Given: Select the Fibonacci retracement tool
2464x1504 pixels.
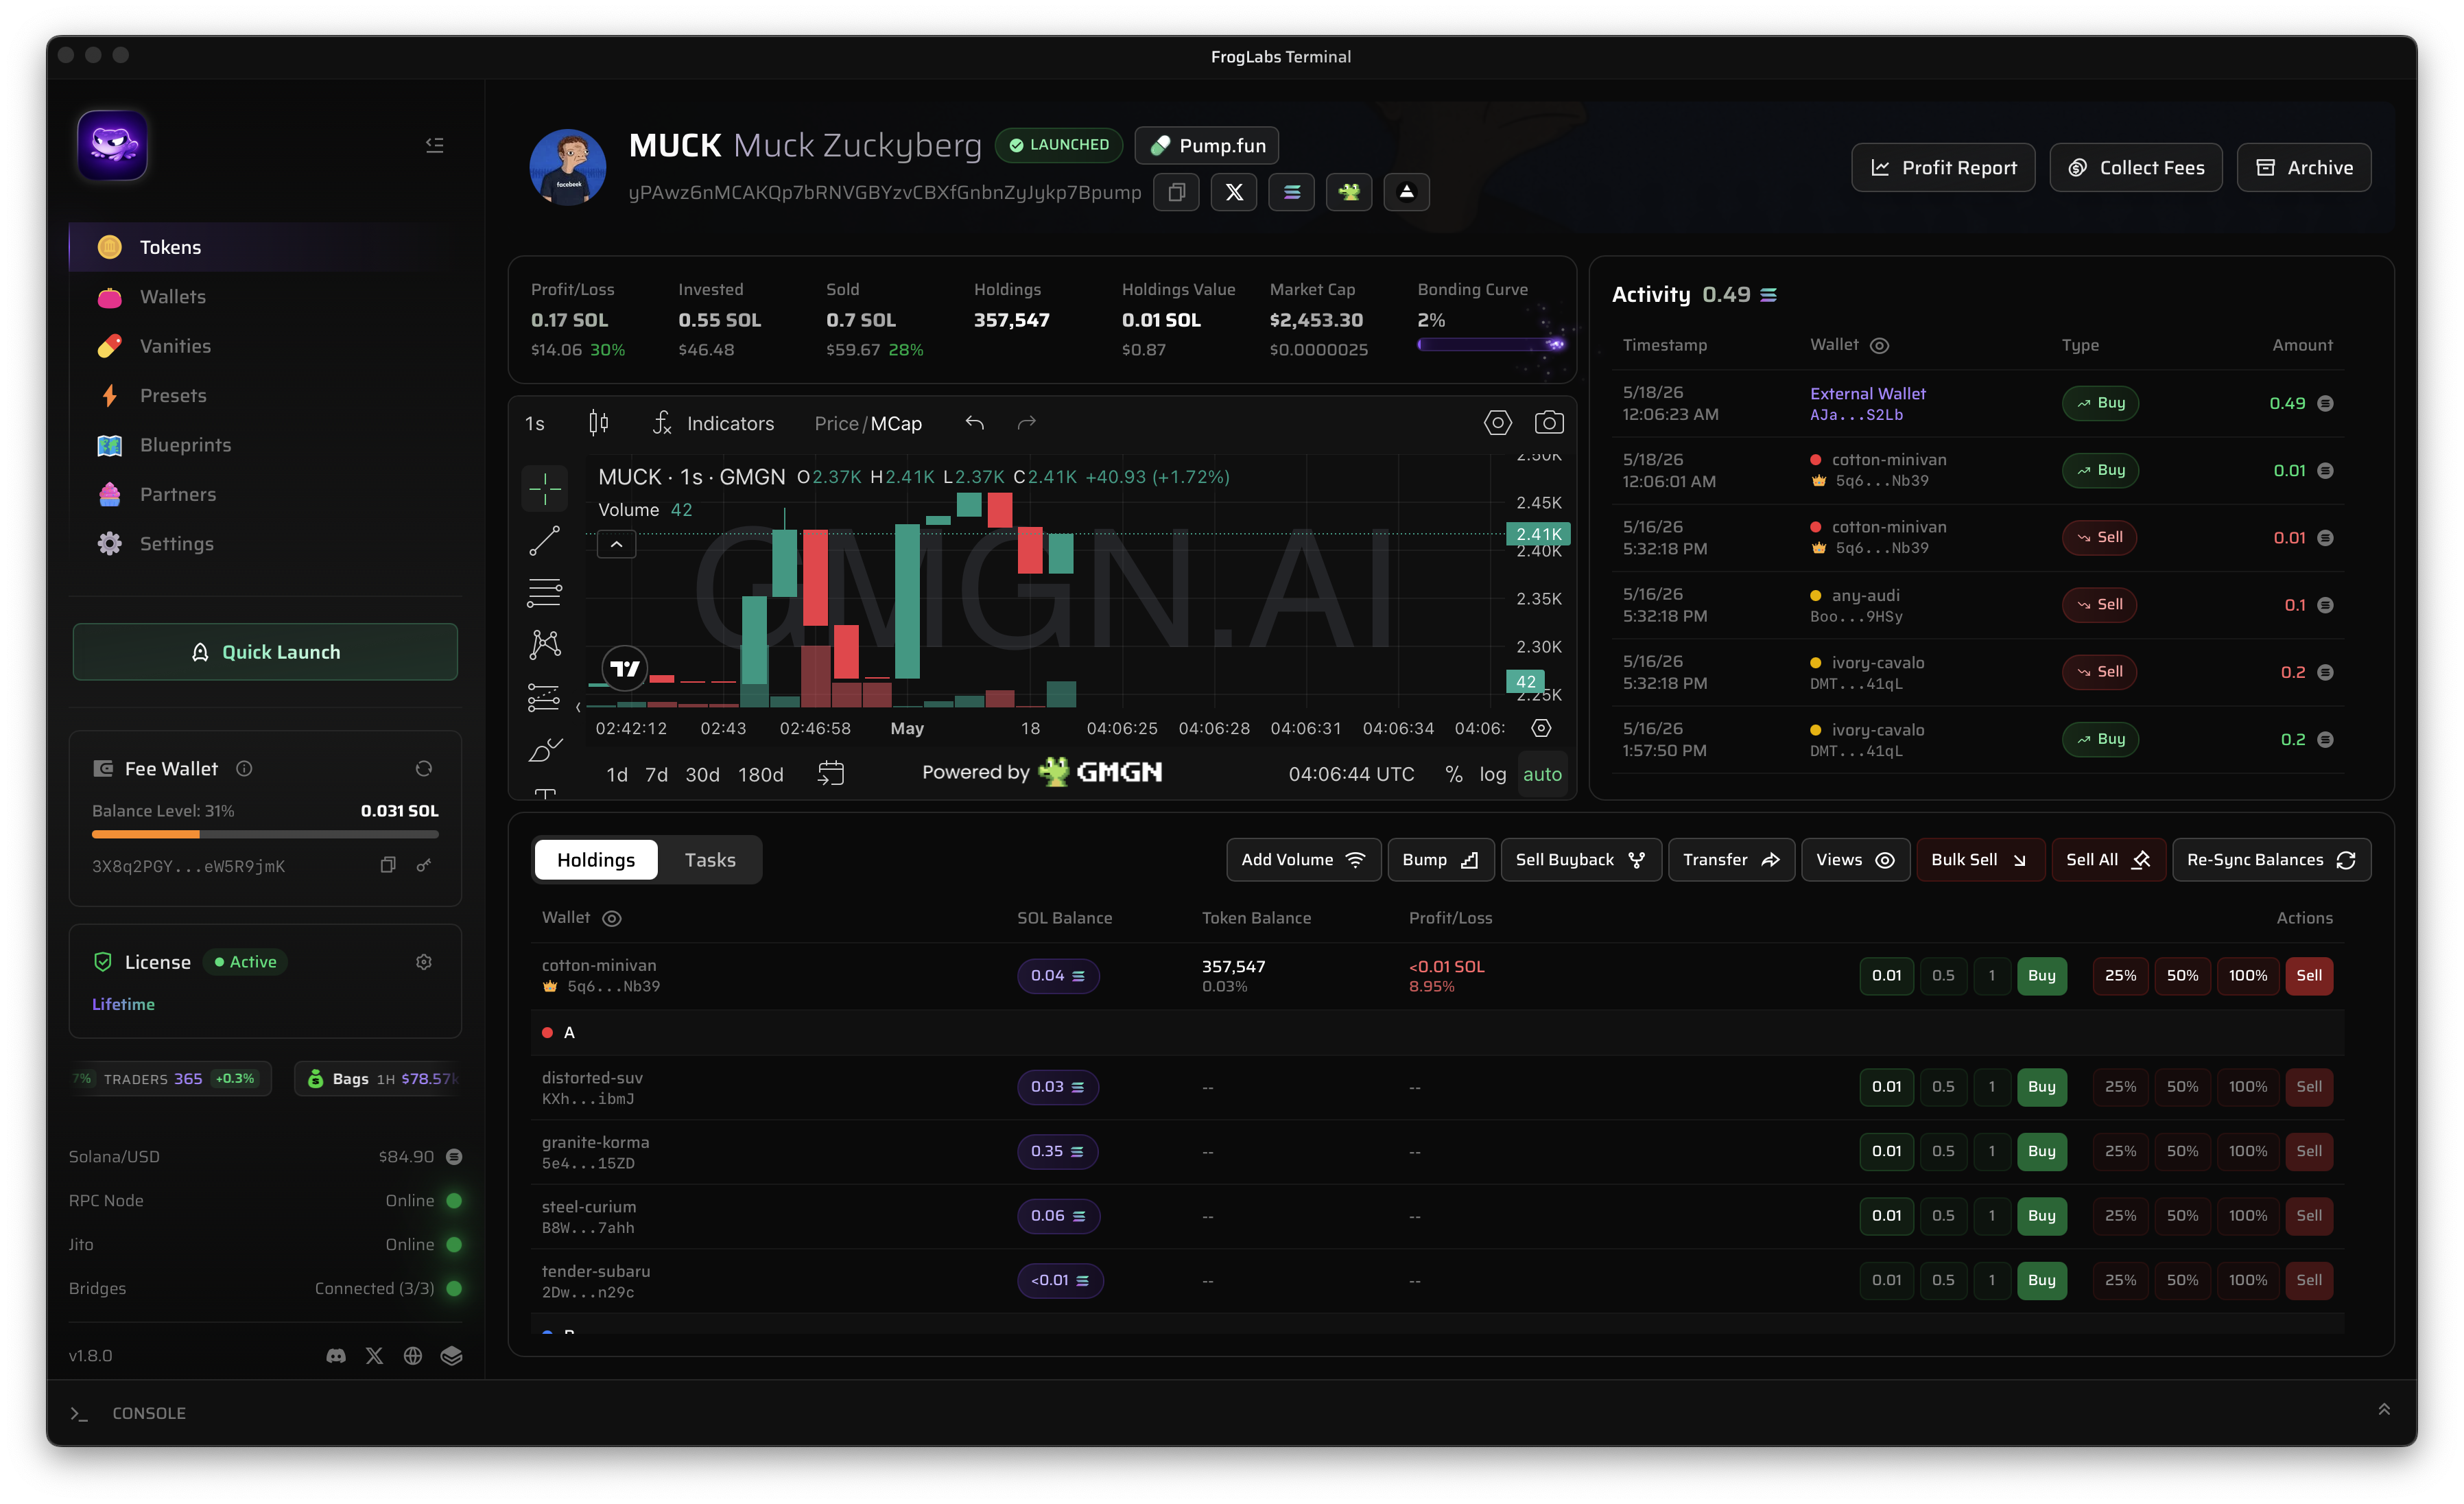Looking at the screenshot, I should (545, 592).
